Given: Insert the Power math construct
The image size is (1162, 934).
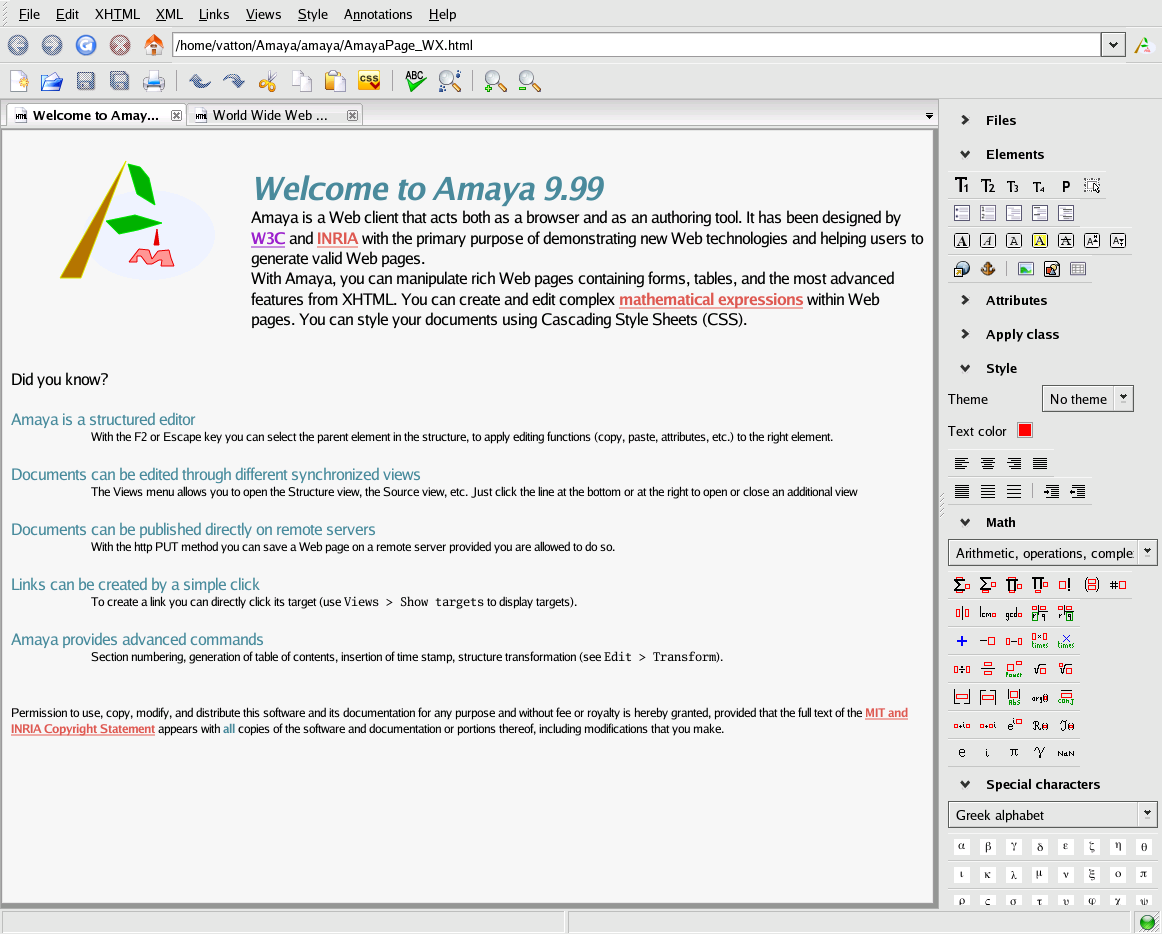Looking at the screenshot, I should point(1013,669).
